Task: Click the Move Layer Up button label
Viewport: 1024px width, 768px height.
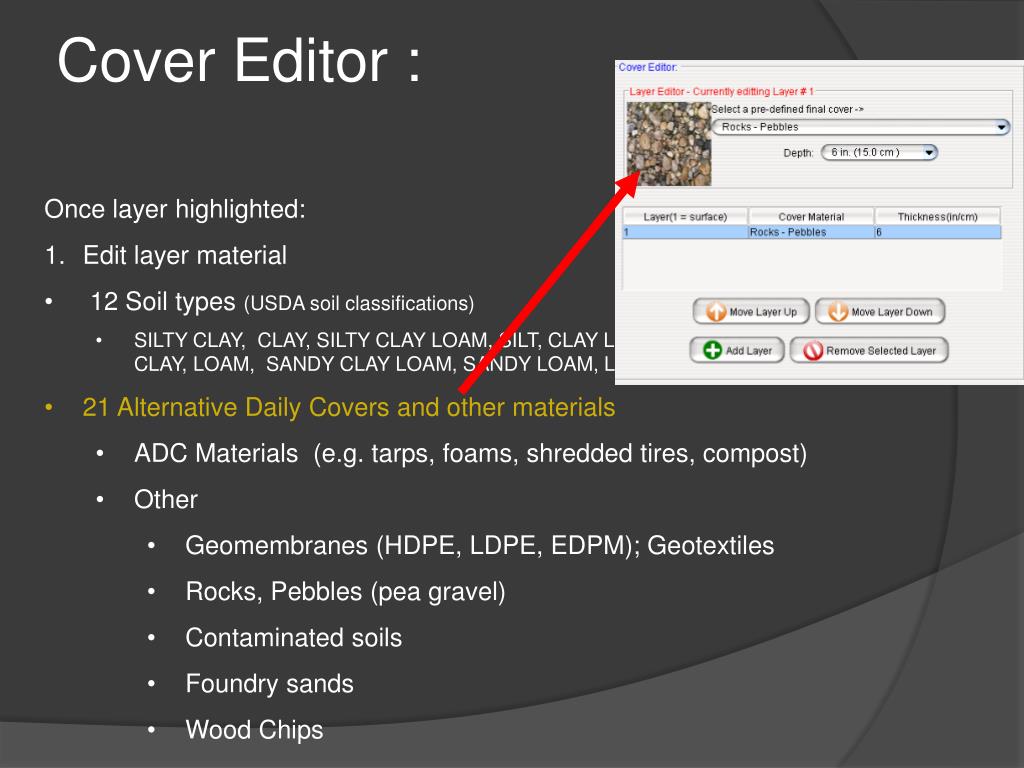Action: click(763, 312)
